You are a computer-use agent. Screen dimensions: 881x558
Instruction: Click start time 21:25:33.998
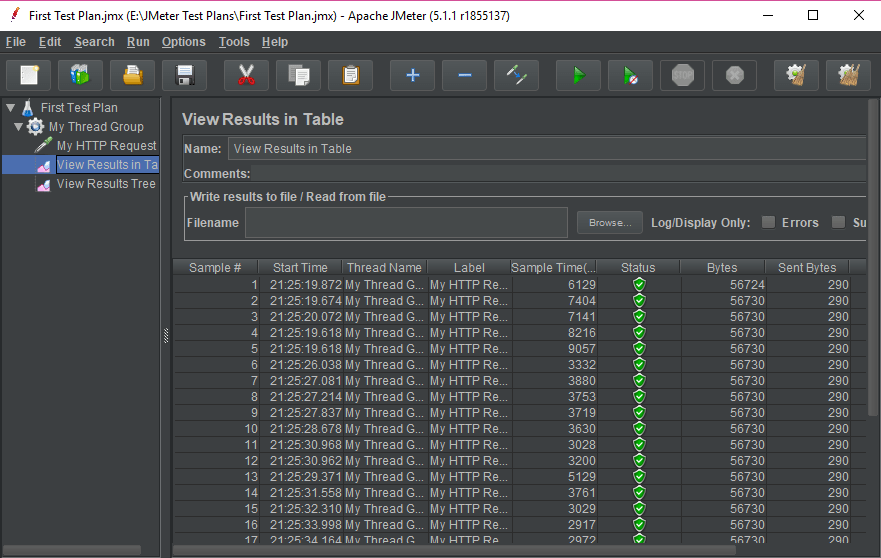(x=306, y=524)
